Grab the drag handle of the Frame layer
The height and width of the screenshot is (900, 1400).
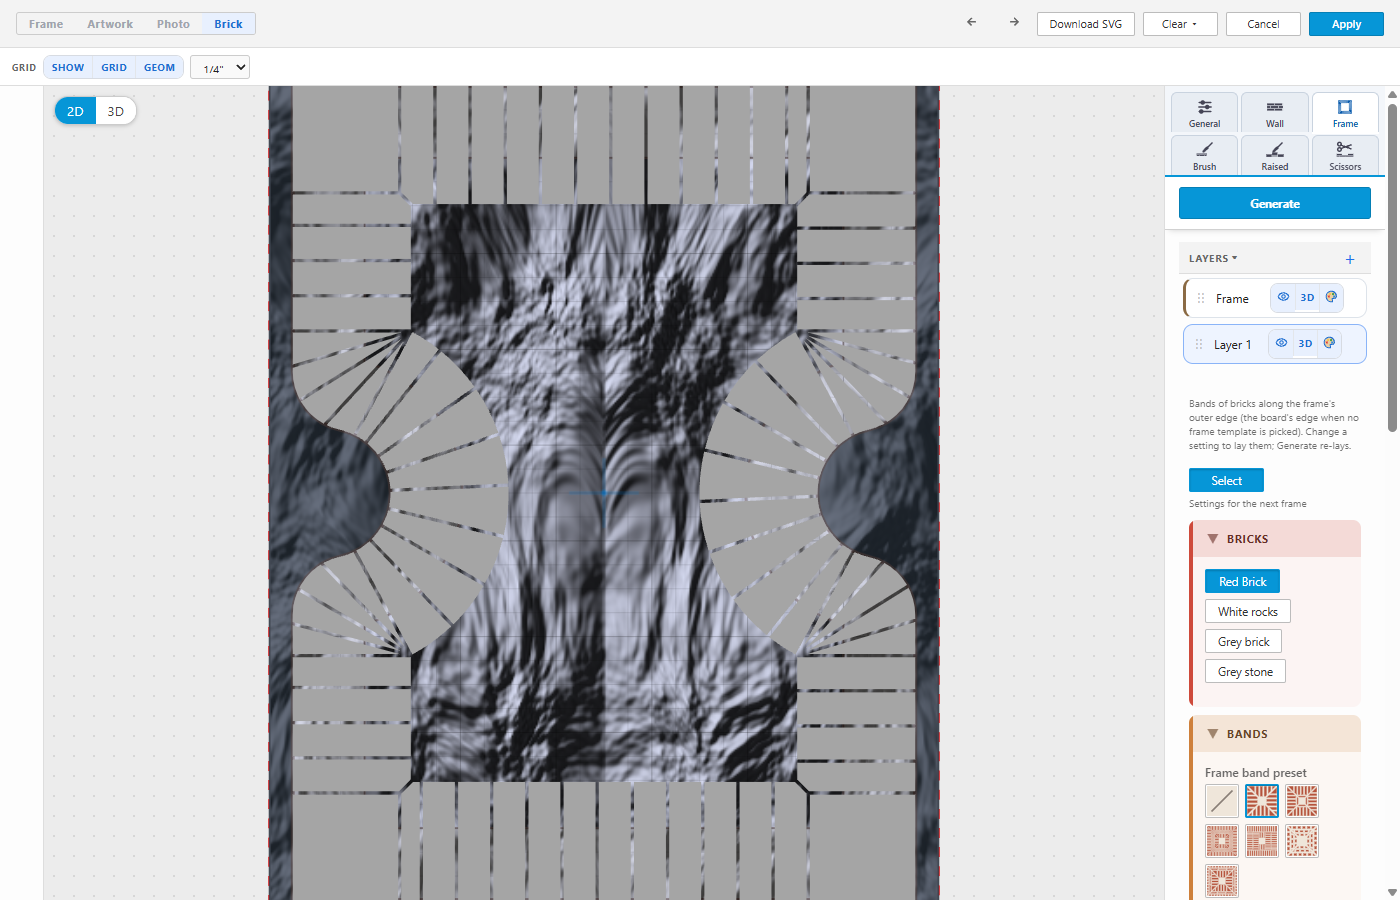coord(1201,298)
